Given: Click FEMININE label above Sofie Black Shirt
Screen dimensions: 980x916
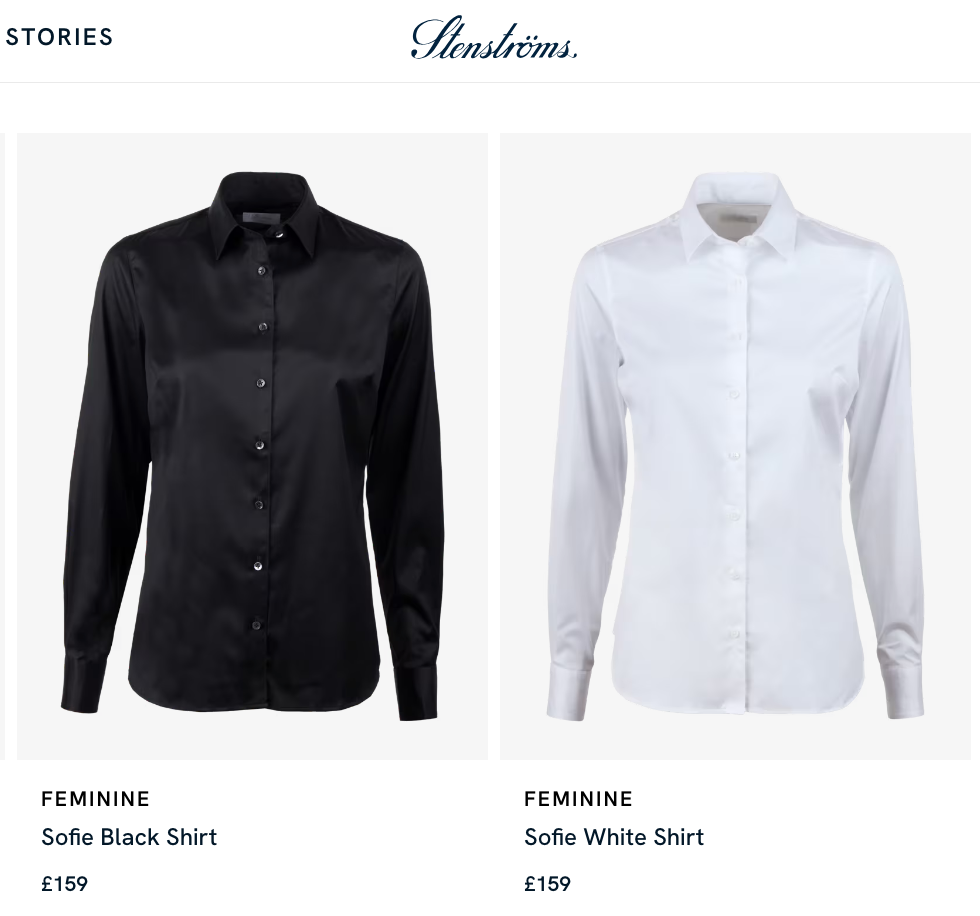Looking at the screenshot, I should 96,799.
